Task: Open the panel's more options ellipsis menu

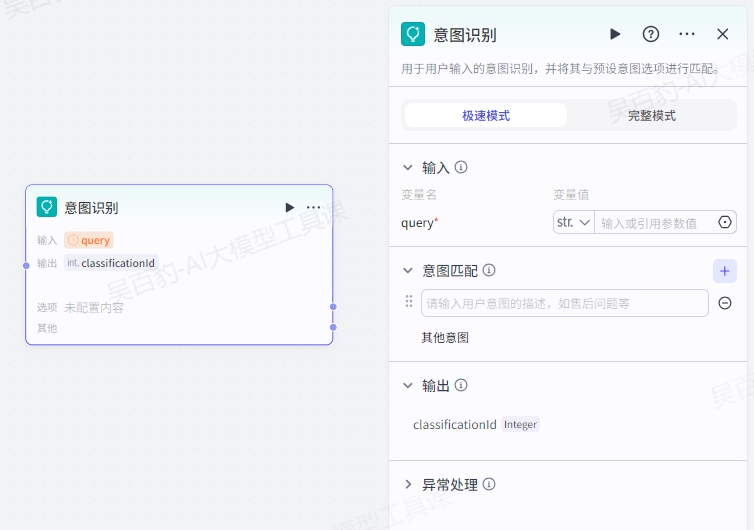Action: coord(687,34)
